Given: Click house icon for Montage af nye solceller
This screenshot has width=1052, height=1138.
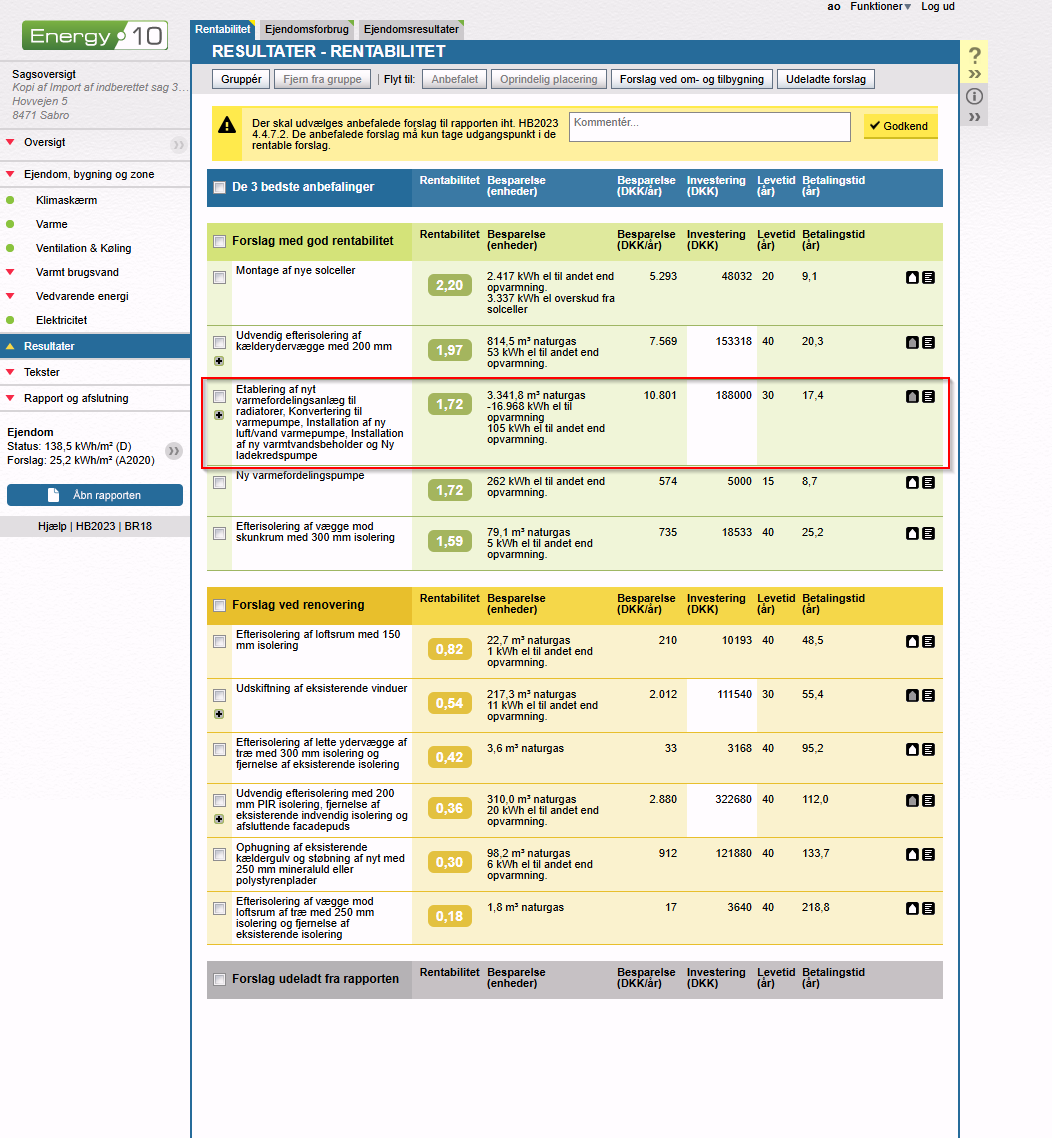Looking at the screenshot, I should click(x=912, y=278).
